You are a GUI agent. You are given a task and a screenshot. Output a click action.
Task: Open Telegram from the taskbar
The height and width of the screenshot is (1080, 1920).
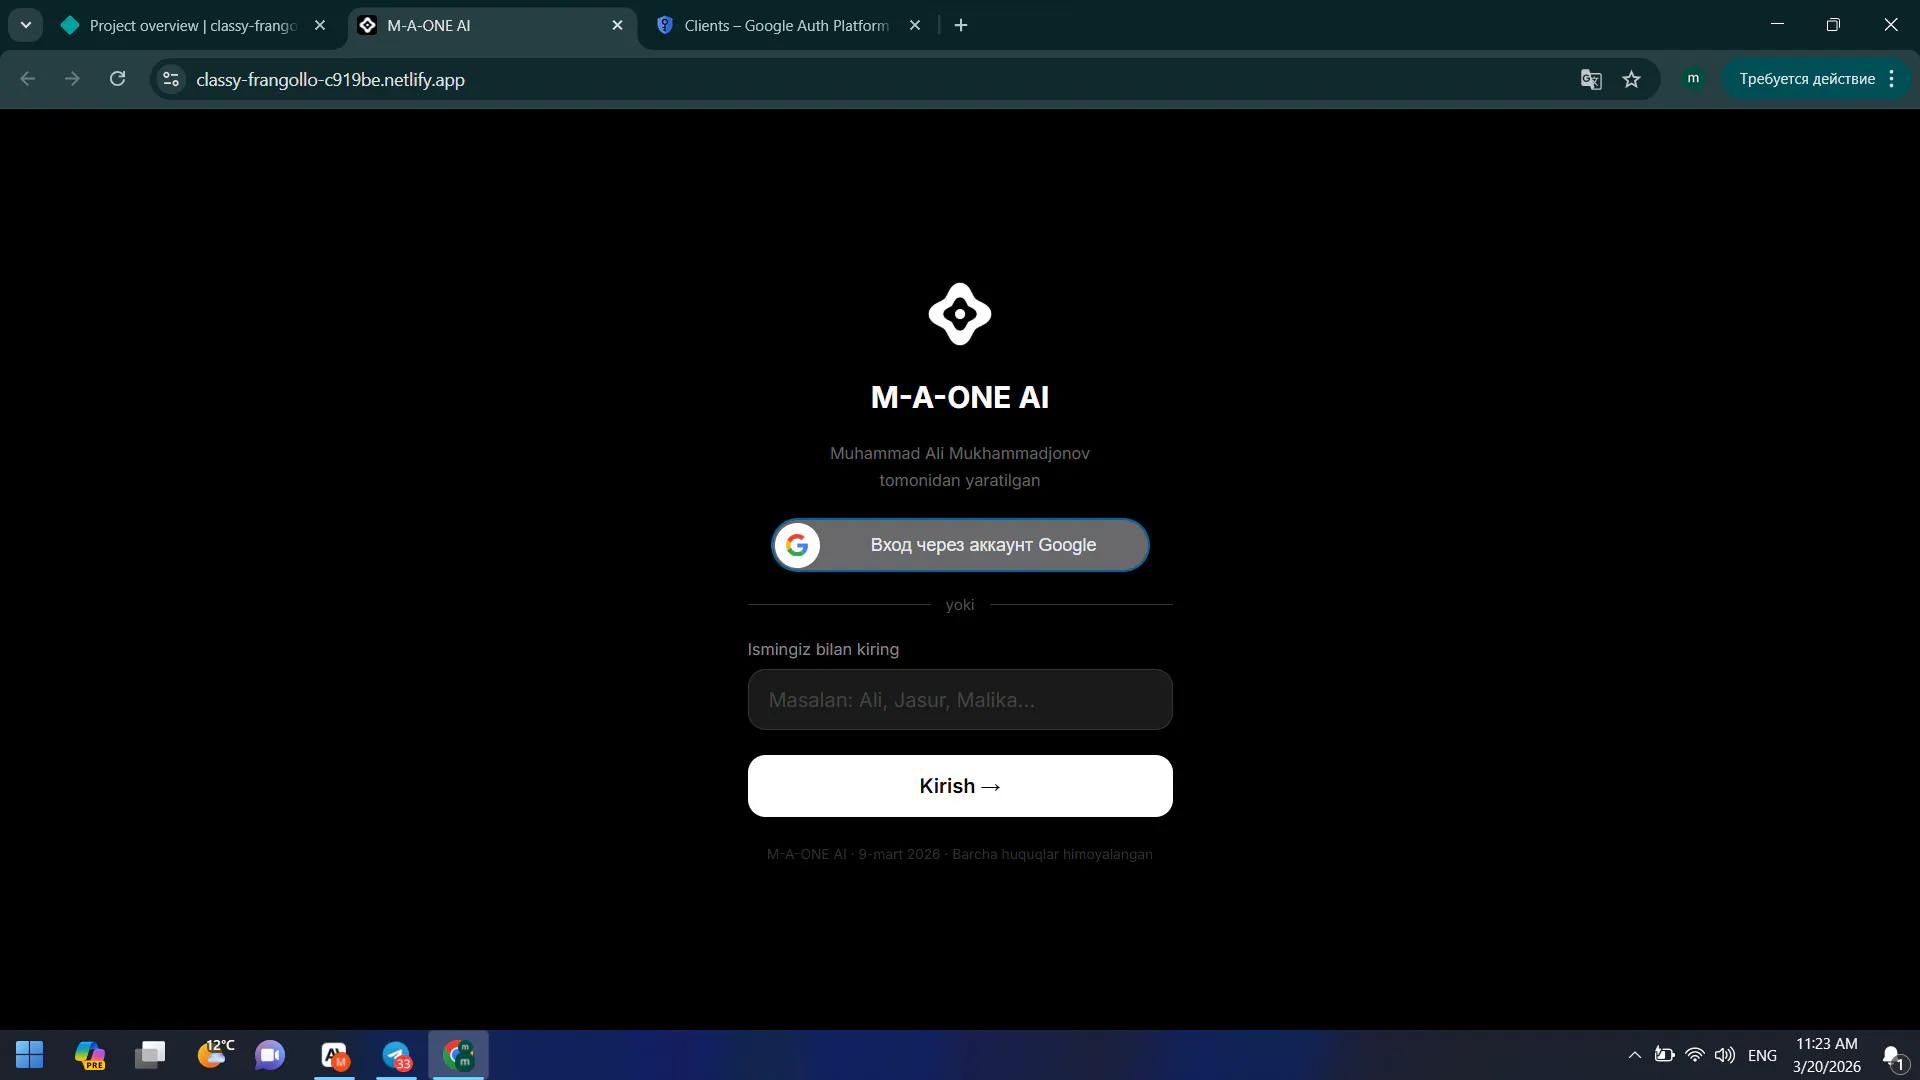397,1055
